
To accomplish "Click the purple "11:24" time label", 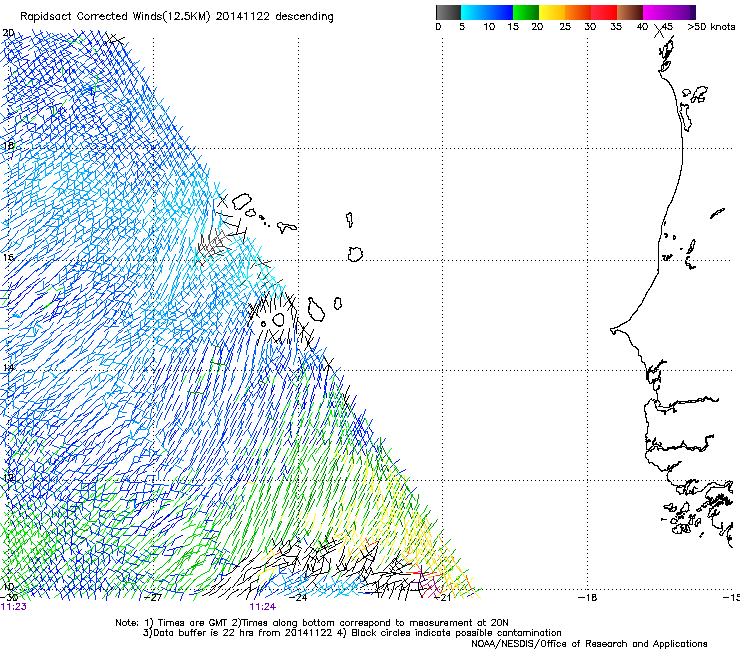I will [x=263, y=607].
